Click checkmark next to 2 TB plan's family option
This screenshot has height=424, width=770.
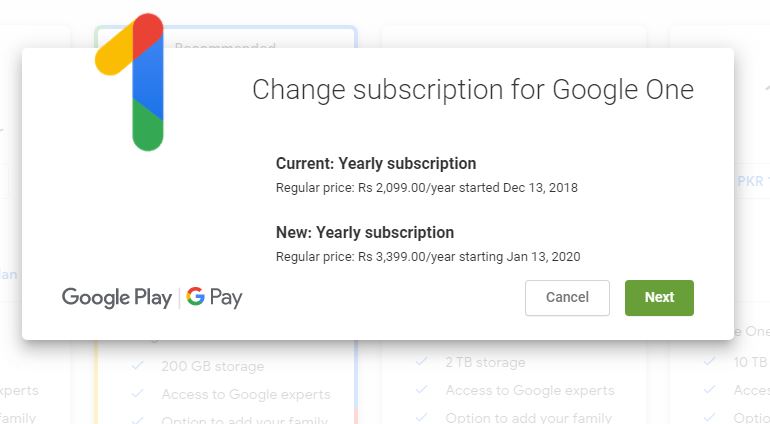tap(422, 416)
